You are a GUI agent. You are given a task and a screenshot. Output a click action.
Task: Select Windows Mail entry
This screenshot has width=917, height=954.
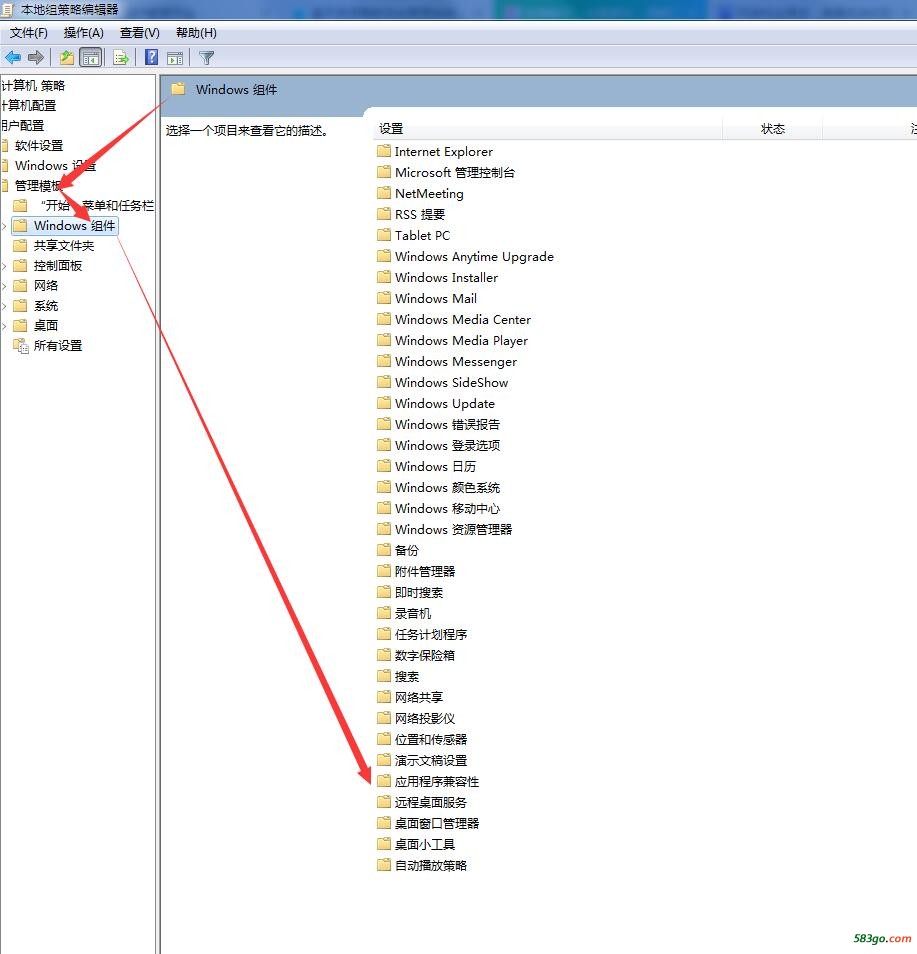click(436, 298)
